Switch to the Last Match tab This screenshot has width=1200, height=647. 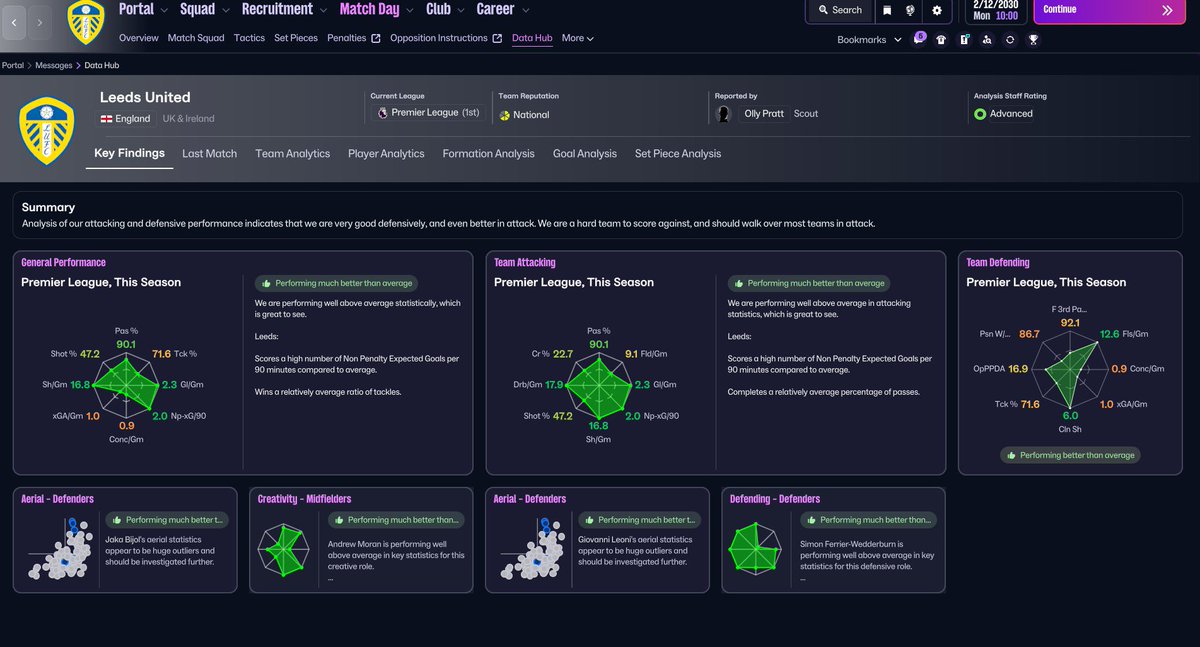pos(209,154)
